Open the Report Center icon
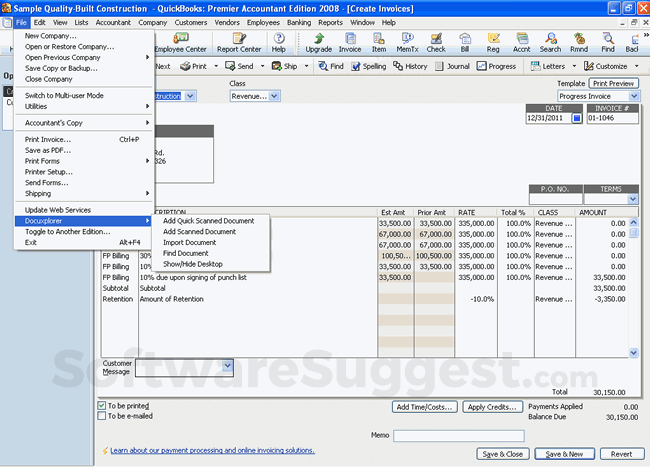This screenshot has width=650, height=467. pos(238,43)
